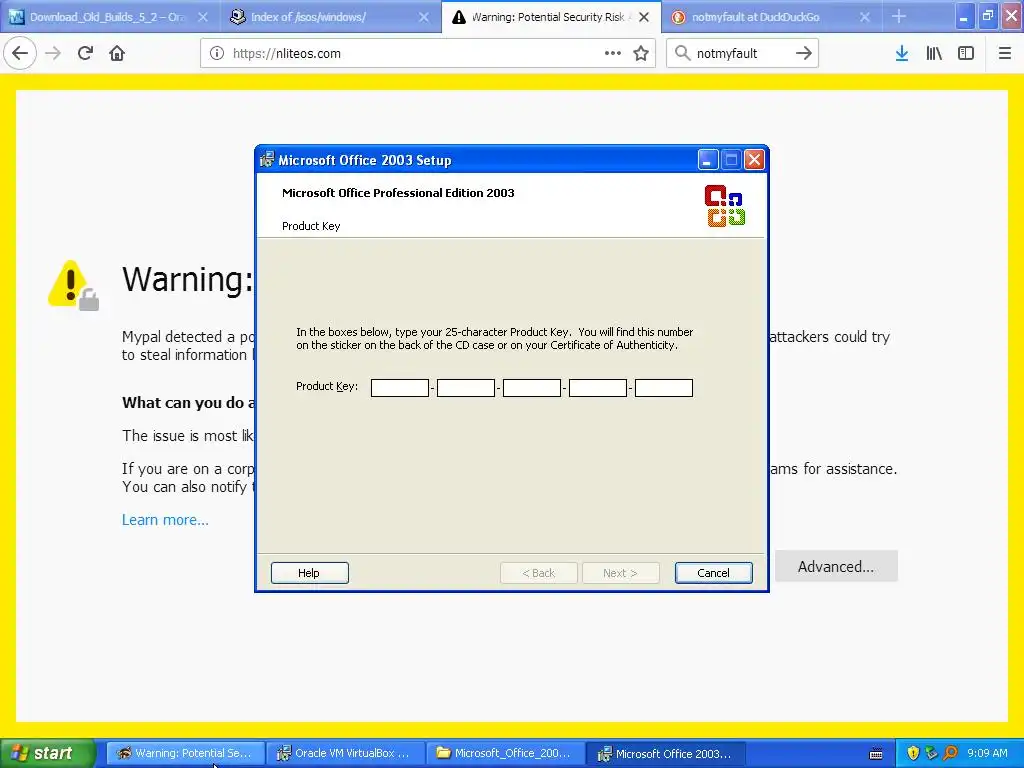The width and height of the screenshot is (1024, 768).
Task: Click the notmyfault search field
Action: pos(741,54)
